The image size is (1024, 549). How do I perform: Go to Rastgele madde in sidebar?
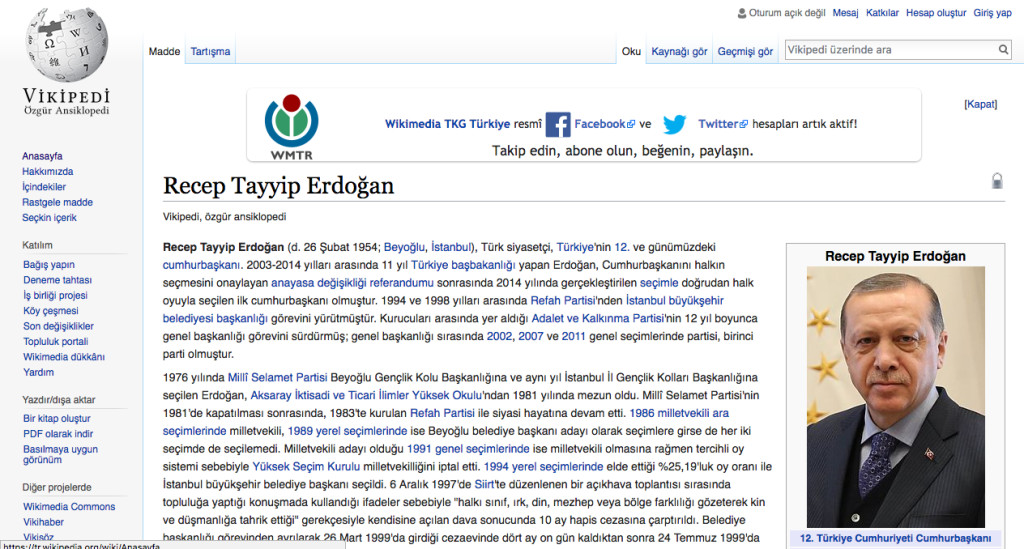[57, 202]
